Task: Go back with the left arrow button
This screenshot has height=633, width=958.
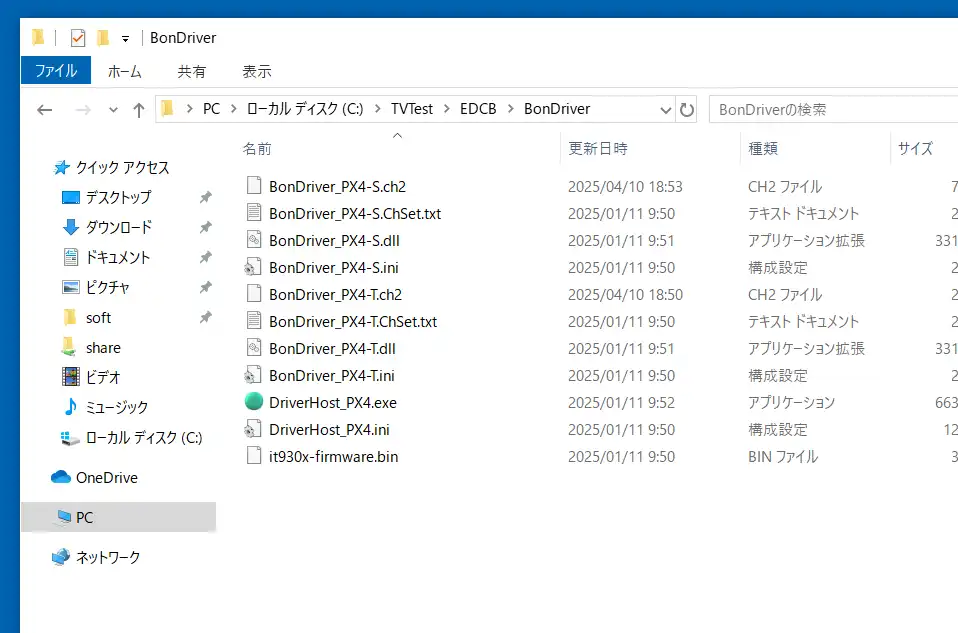Action: coord(45,110)
